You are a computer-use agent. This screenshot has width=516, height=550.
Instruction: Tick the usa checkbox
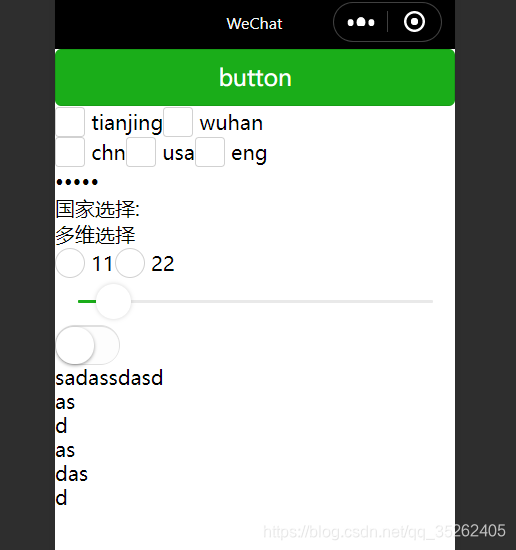click(x=141, y=152)
